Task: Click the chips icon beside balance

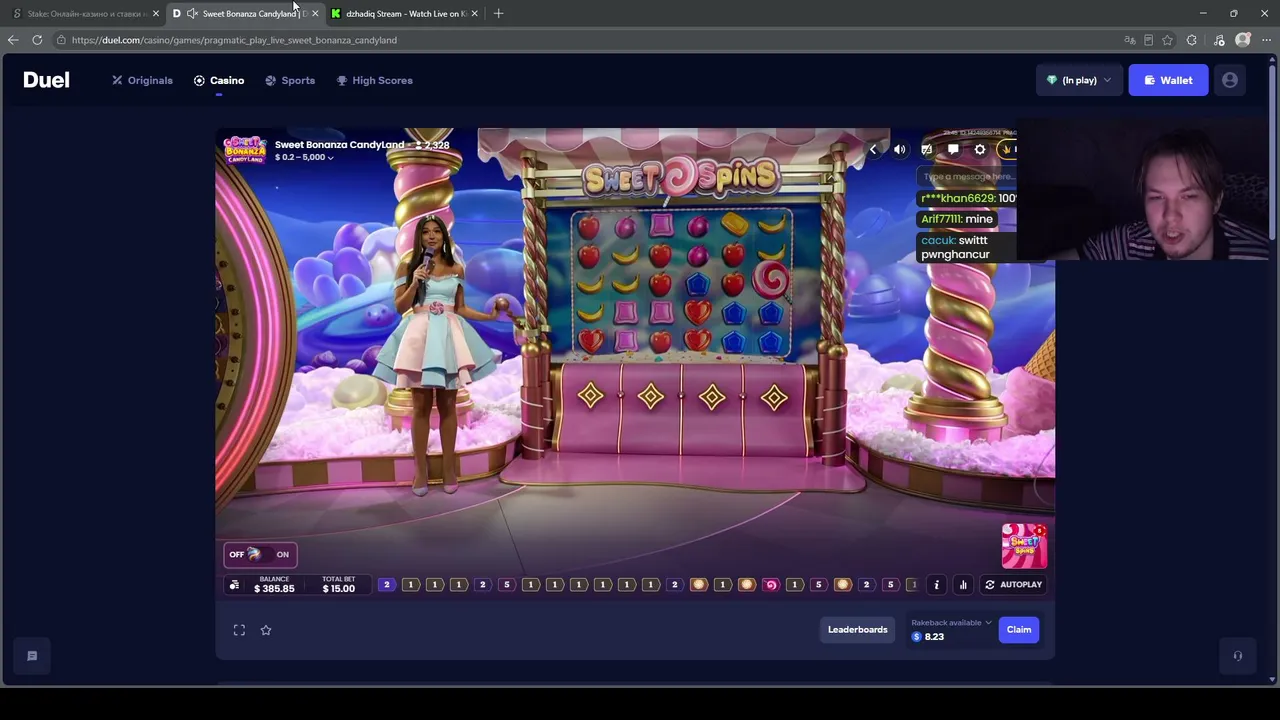Action: (234, 585)
